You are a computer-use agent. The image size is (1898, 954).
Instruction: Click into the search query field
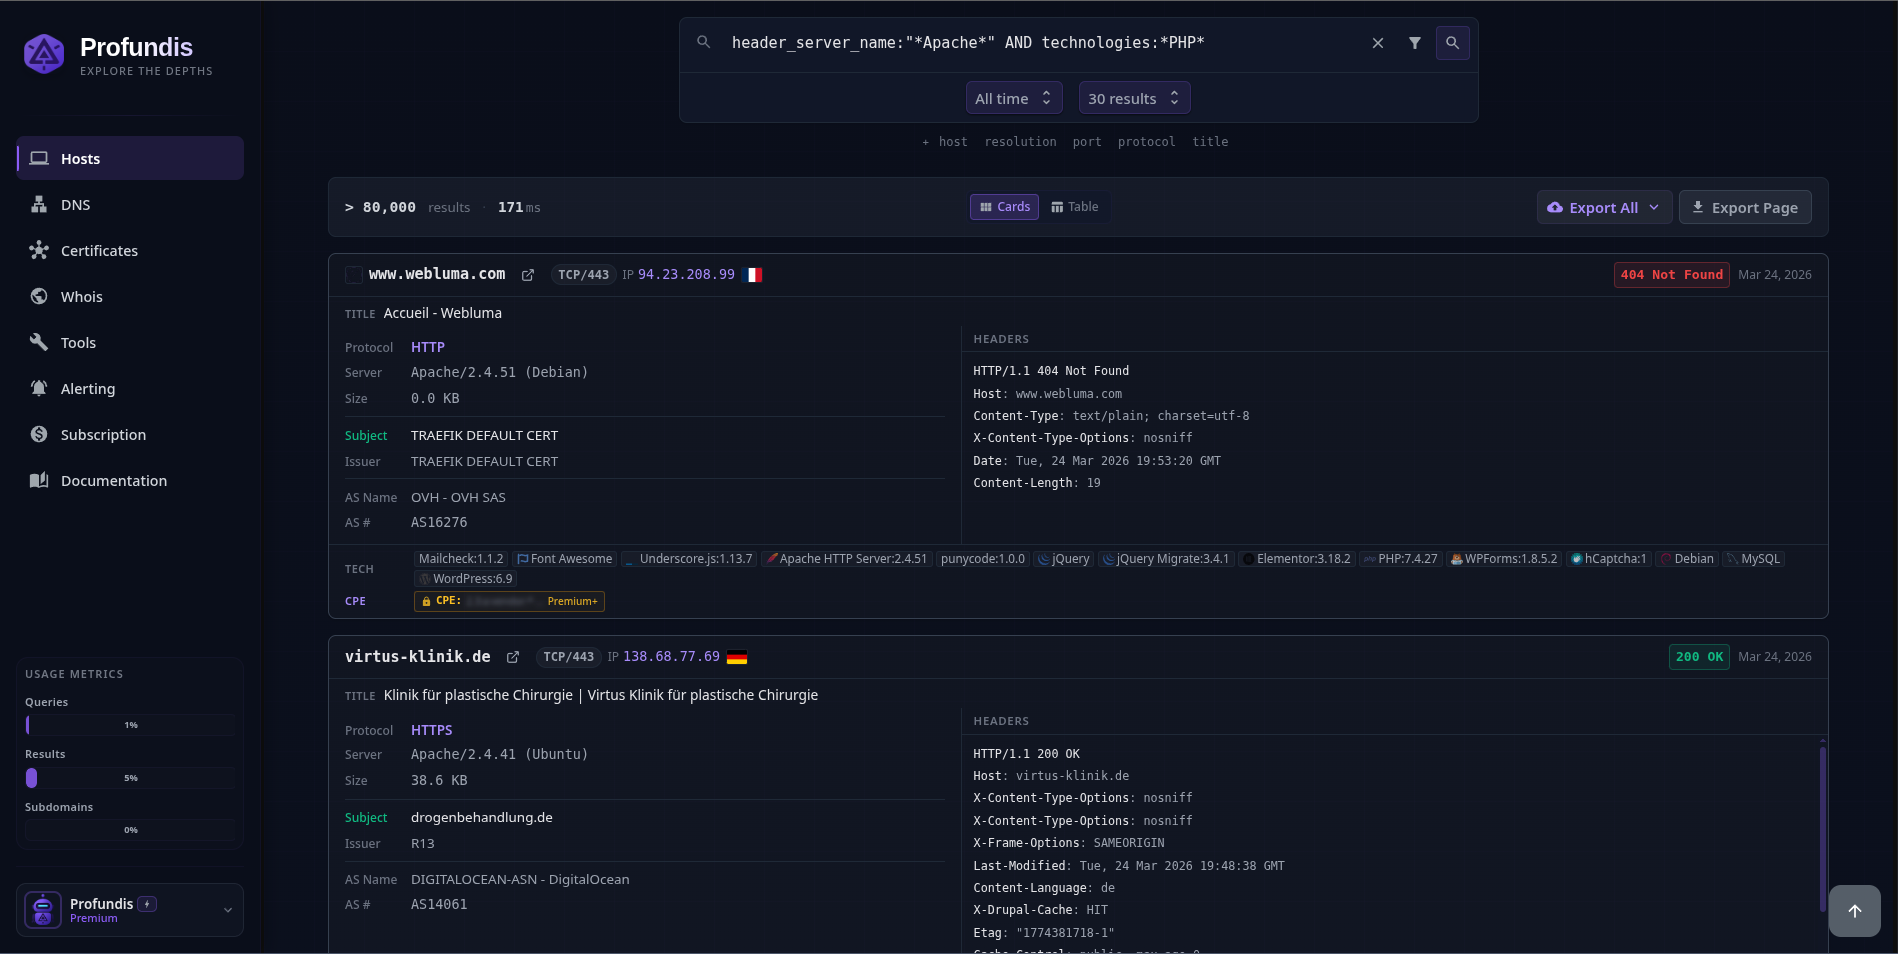1040,43
